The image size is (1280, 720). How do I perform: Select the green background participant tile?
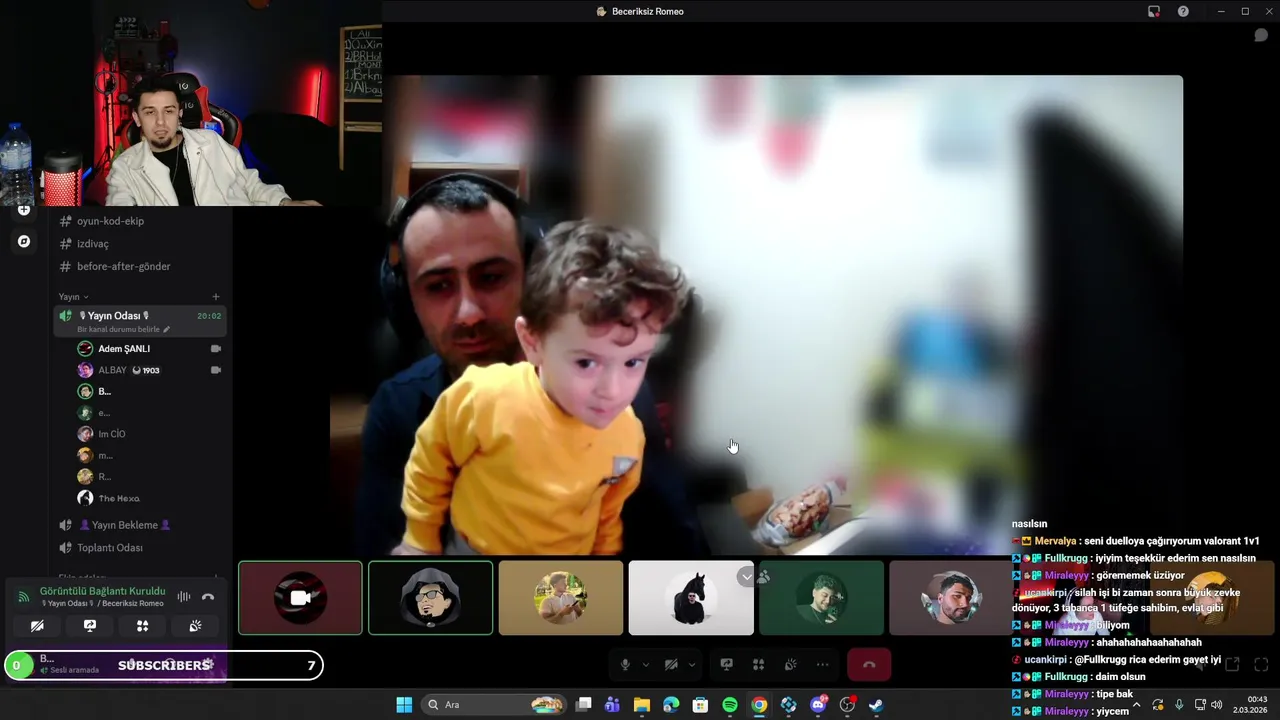[x=821, y=598]
